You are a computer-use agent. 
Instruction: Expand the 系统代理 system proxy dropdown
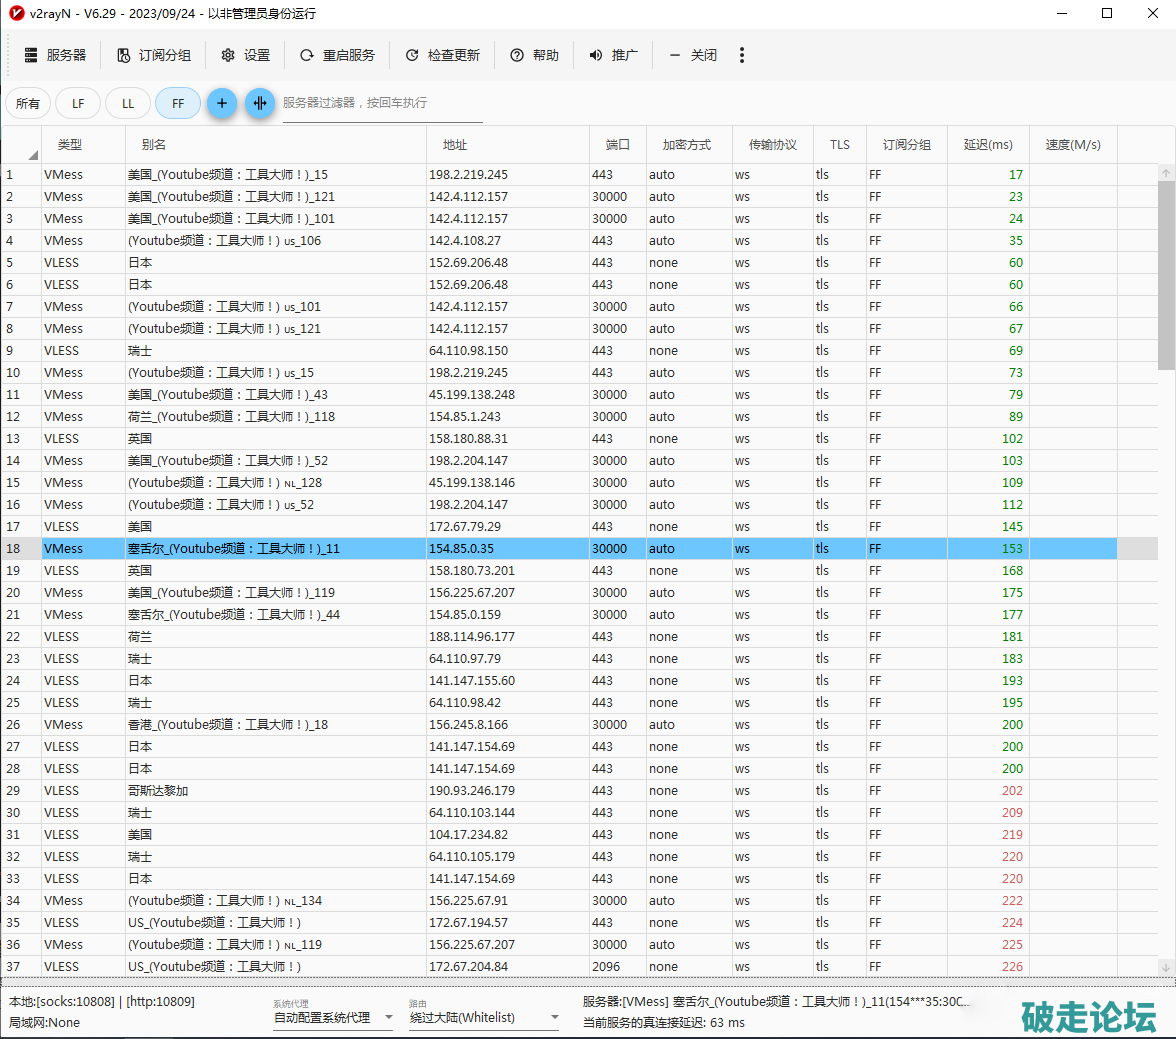pyautogui.click(x=388, y=1018)
